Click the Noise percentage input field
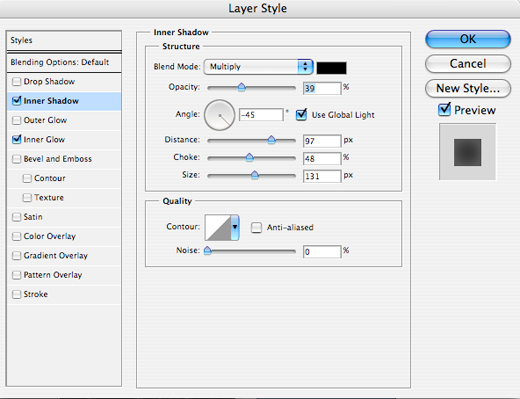The height and width of the screenshot is (399, 520). [x=322, y=252]
